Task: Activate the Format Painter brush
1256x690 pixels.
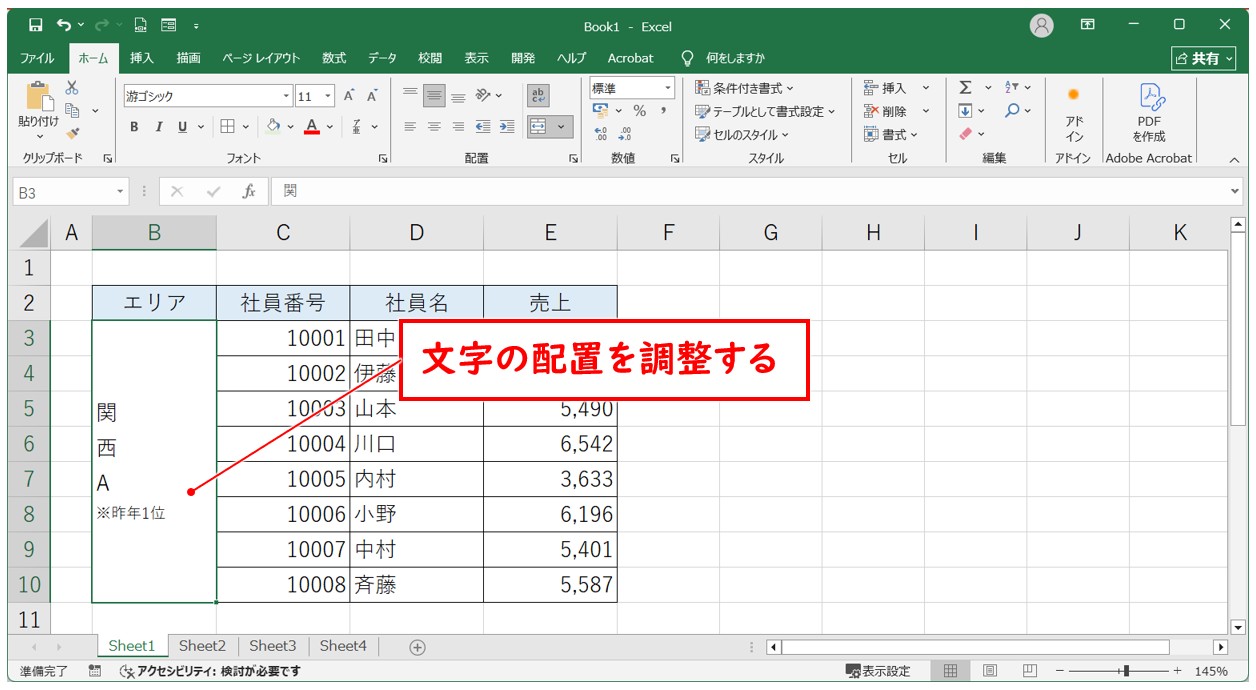Action: pyautogui.click(x=72, y=132)
